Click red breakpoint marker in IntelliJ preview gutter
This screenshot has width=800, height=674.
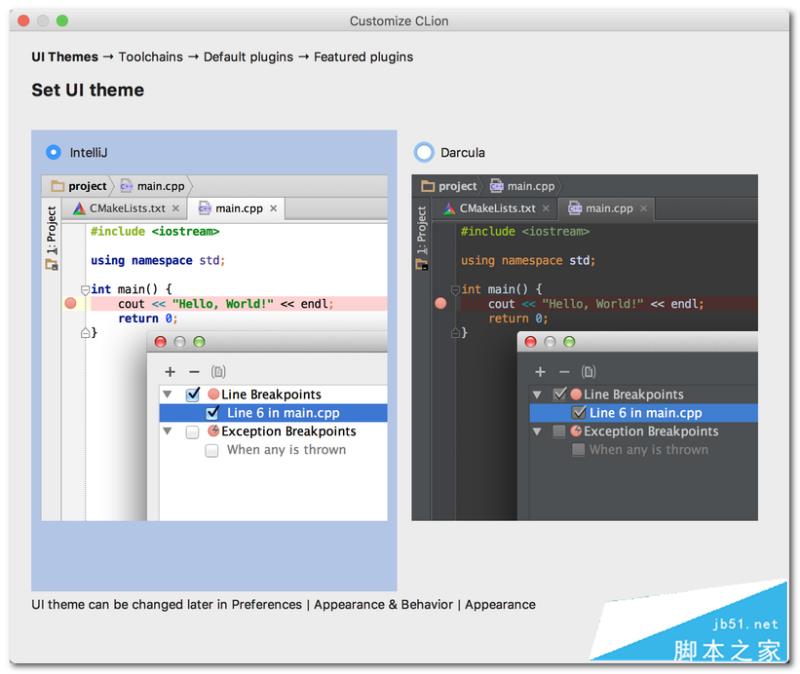point(70,304)
